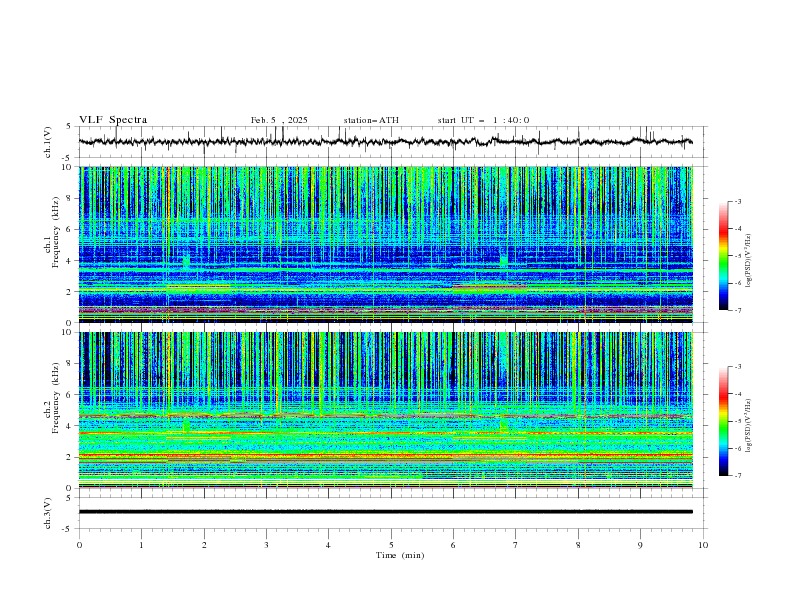Click the ch.2 PSD color scale bar
This screenshot has width=792, height=612.
pos(724,421)
